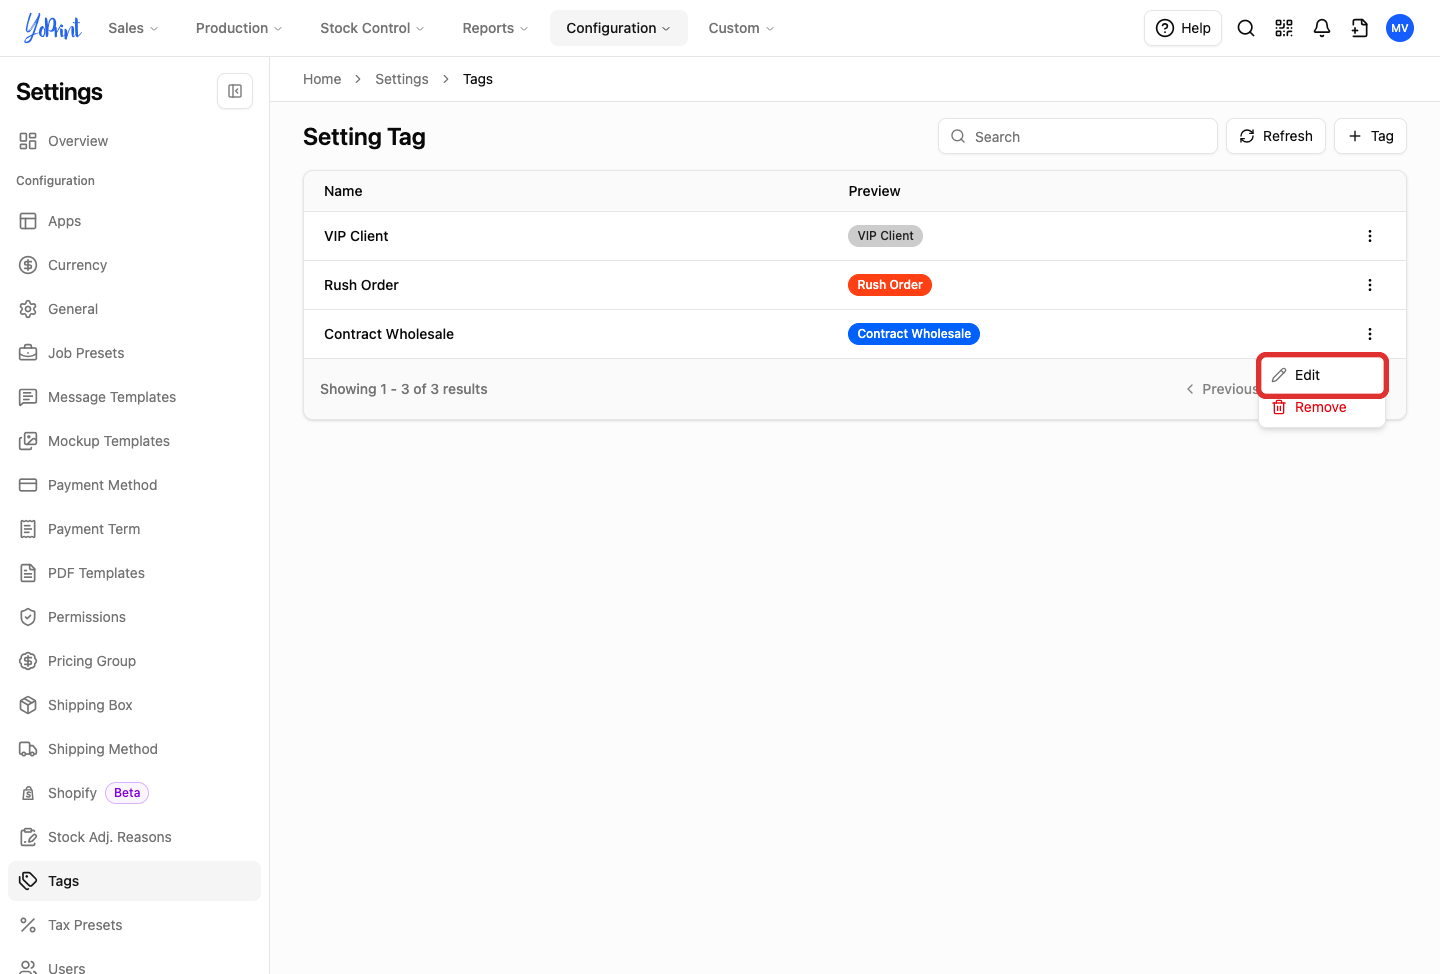Expand the Custom menu

click(741, 28)
